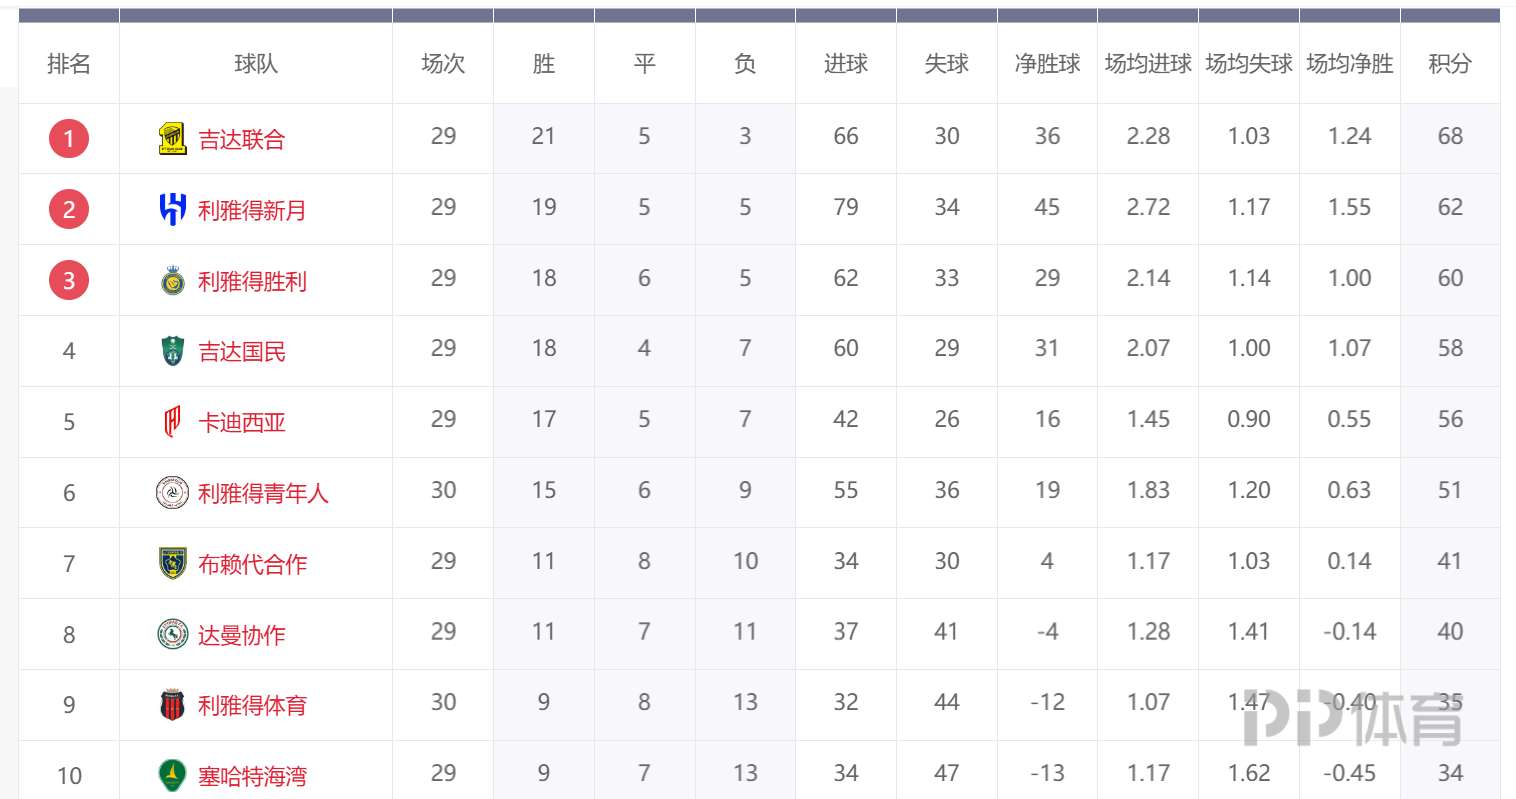Click the 吉达国民 green shield icon
The image size is (1516, 799).
[x=172, y=351]
